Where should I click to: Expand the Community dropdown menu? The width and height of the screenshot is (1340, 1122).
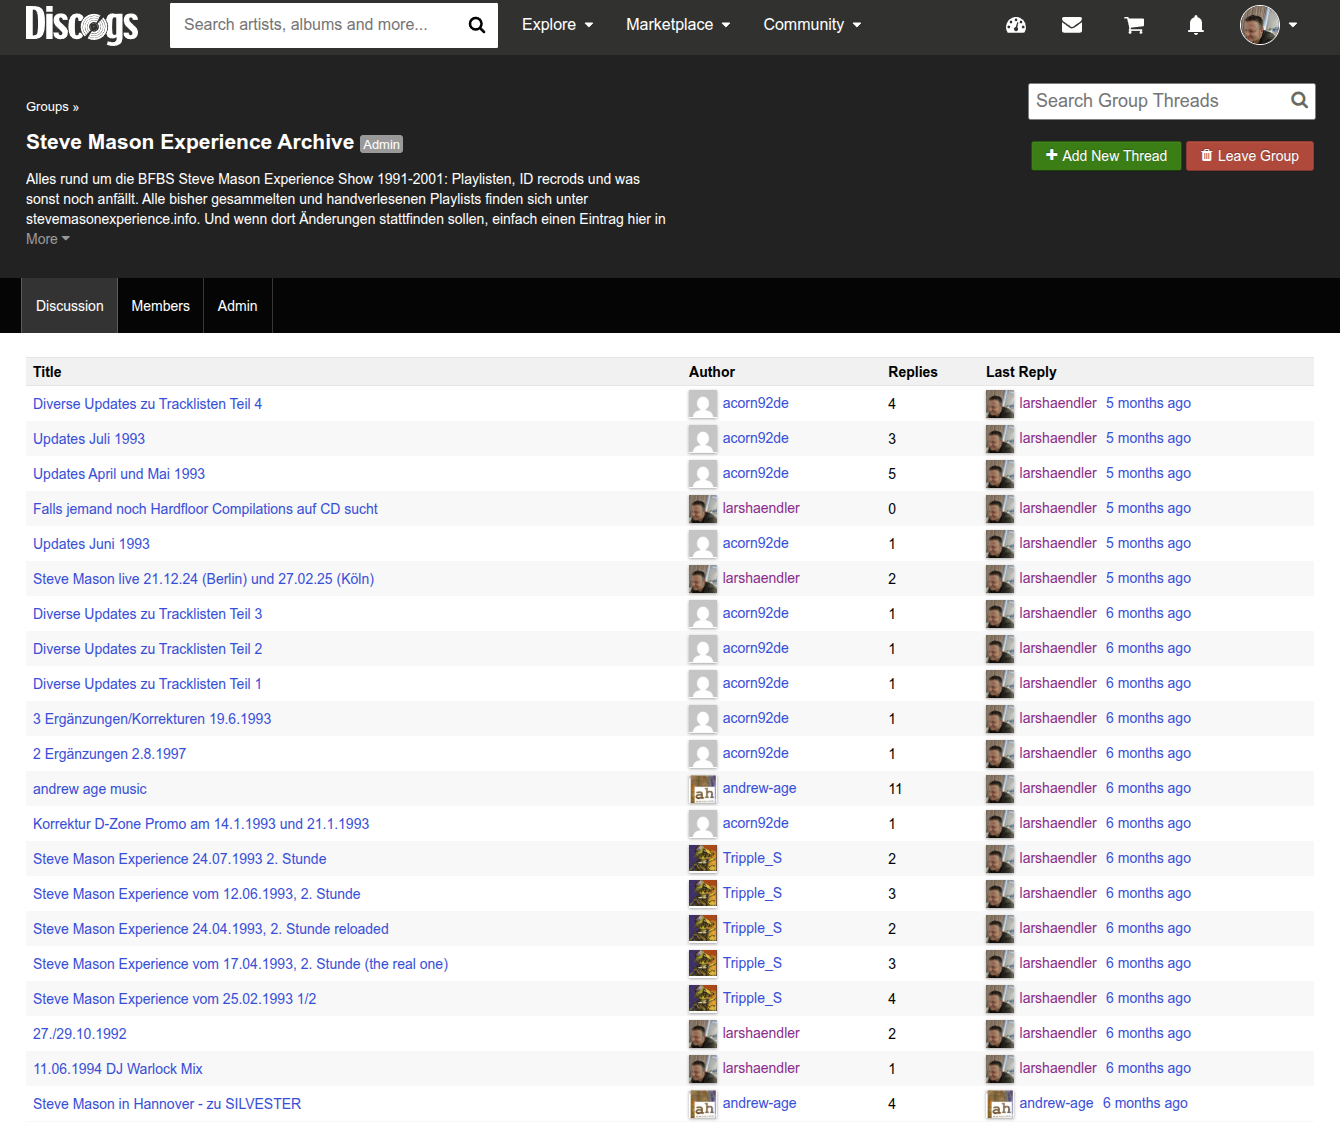[x=812, y=25]
